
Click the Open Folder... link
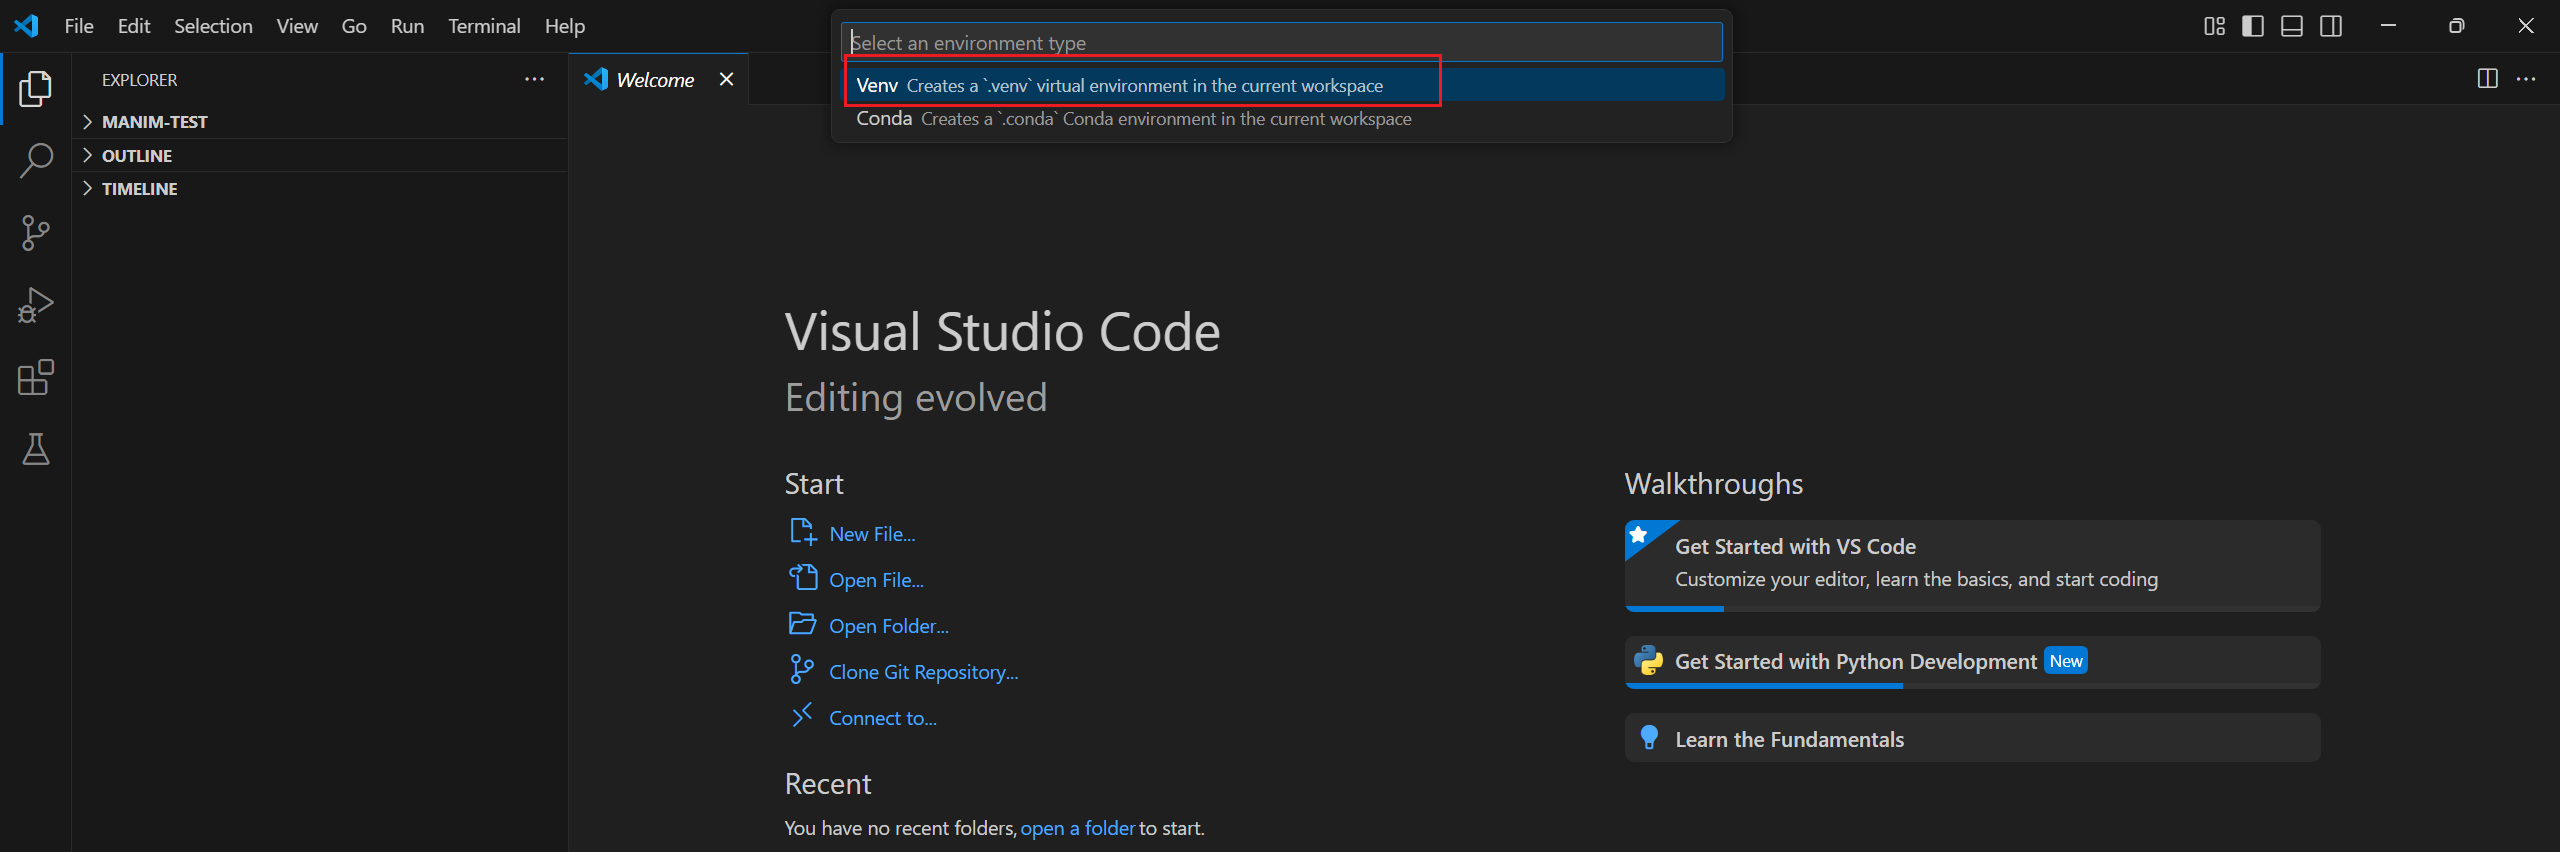point(889,626)
